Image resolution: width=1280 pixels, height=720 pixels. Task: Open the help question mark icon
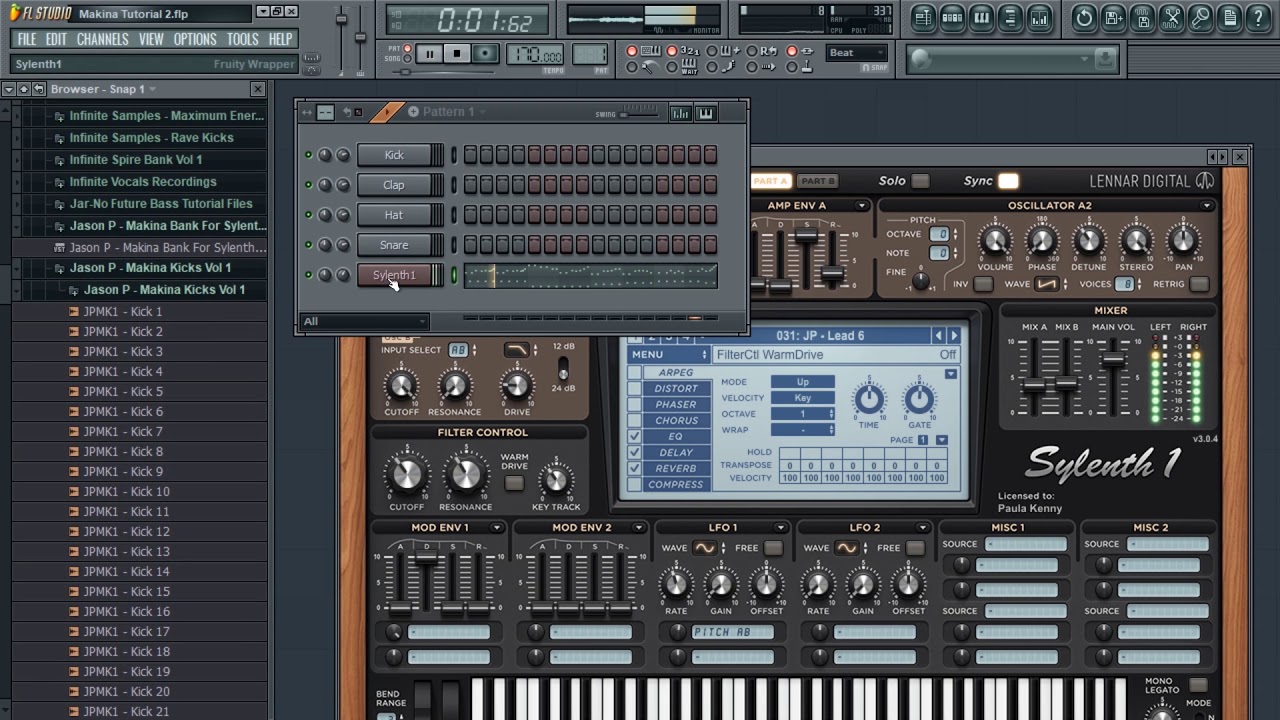(x=1258, y=18)
